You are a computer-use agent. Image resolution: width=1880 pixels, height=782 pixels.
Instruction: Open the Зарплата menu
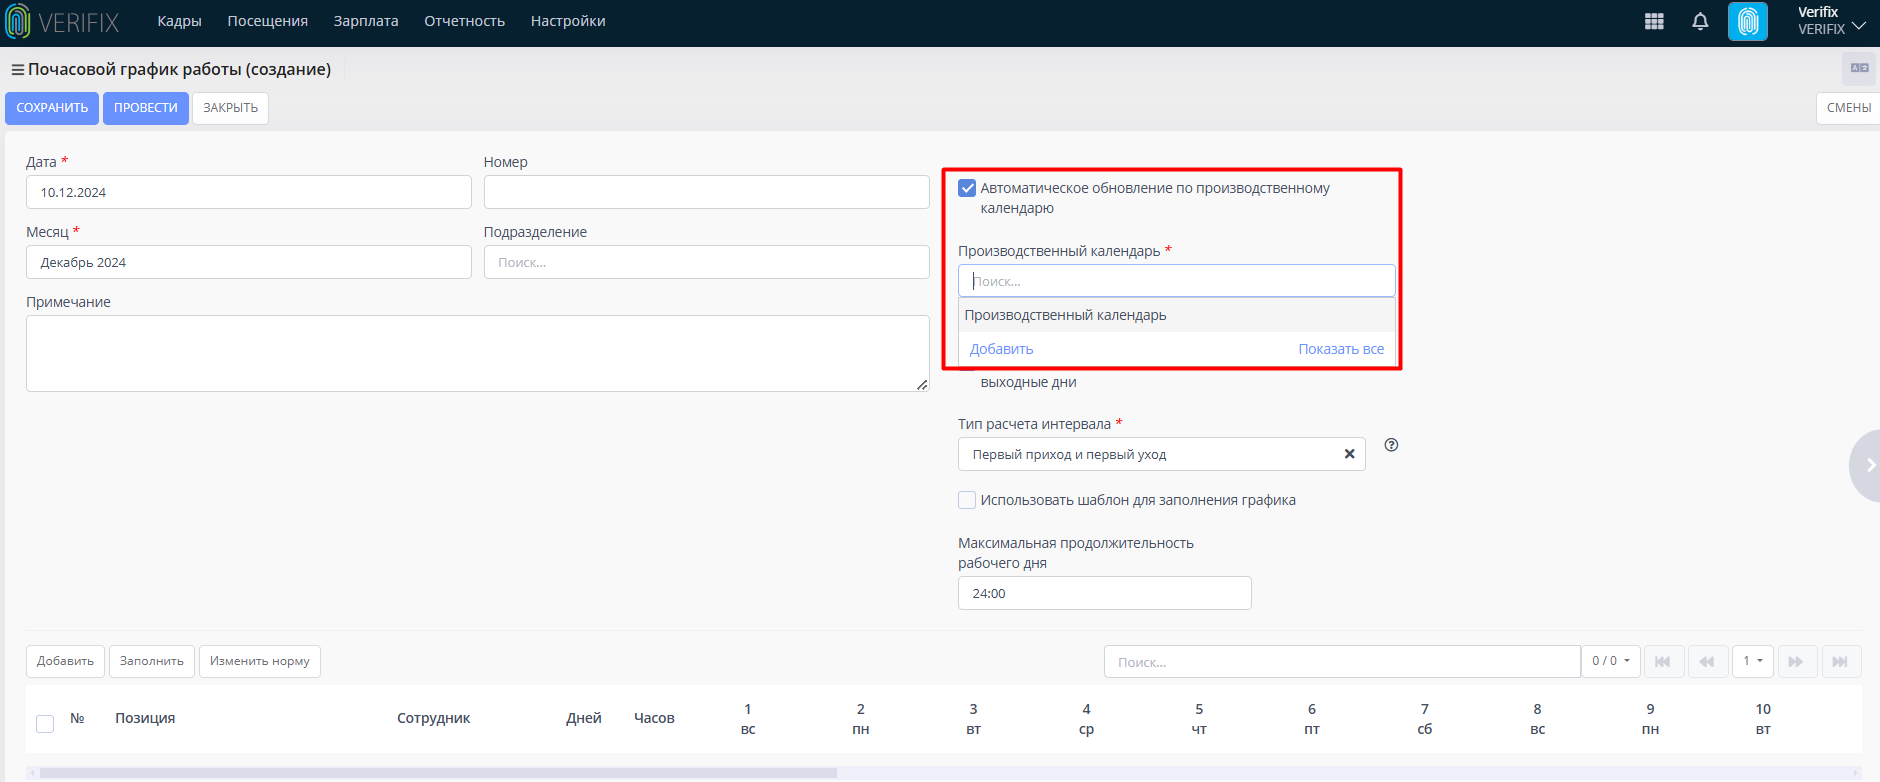coord(366,21)
